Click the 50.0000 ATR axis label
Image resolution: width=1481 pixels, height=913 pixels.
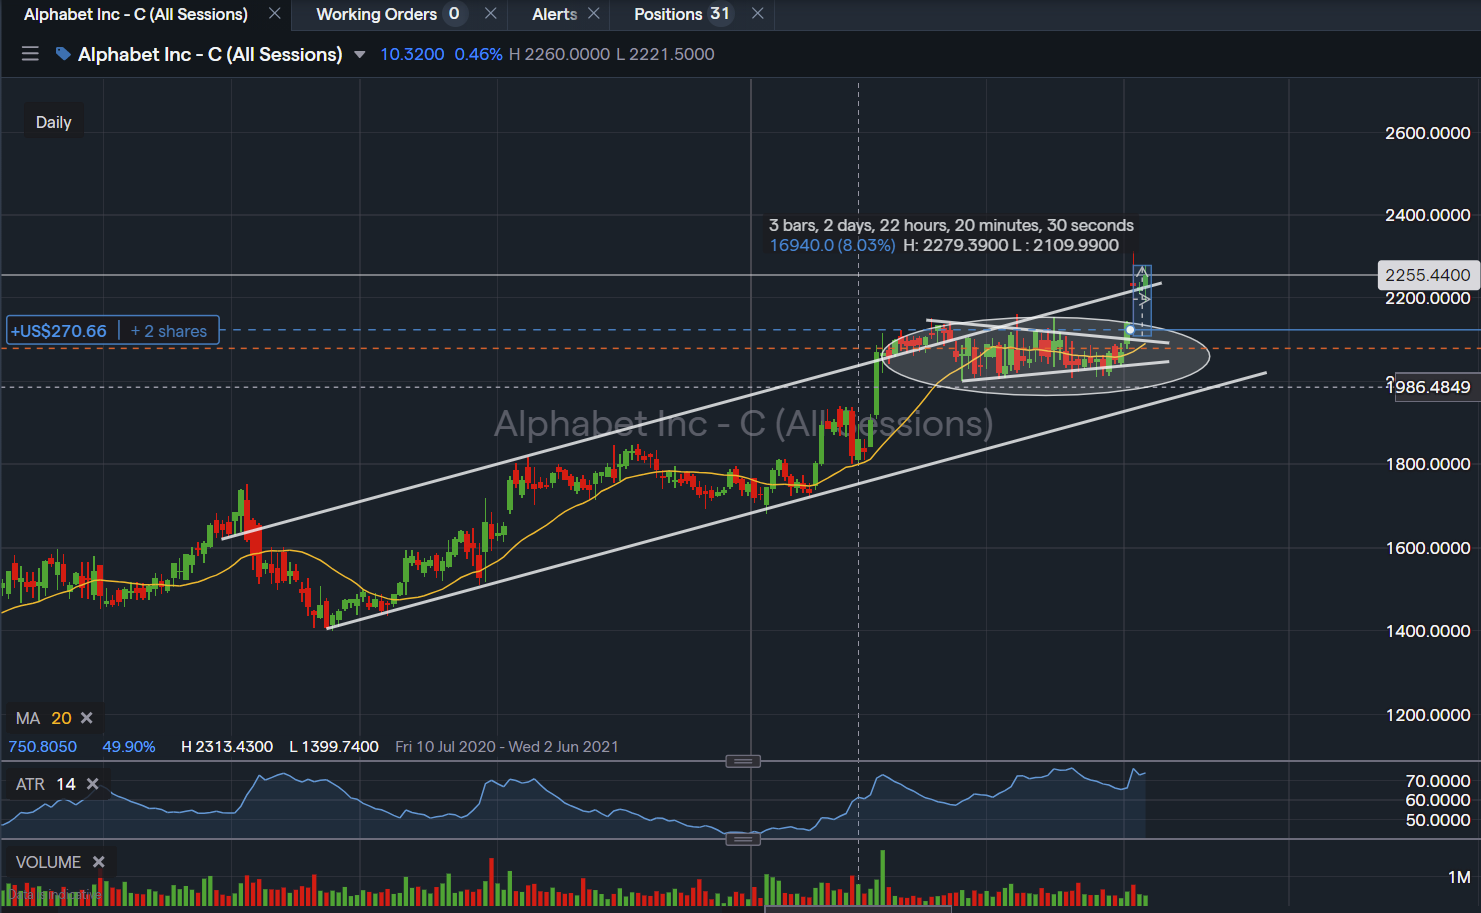tap(1438, 820)
